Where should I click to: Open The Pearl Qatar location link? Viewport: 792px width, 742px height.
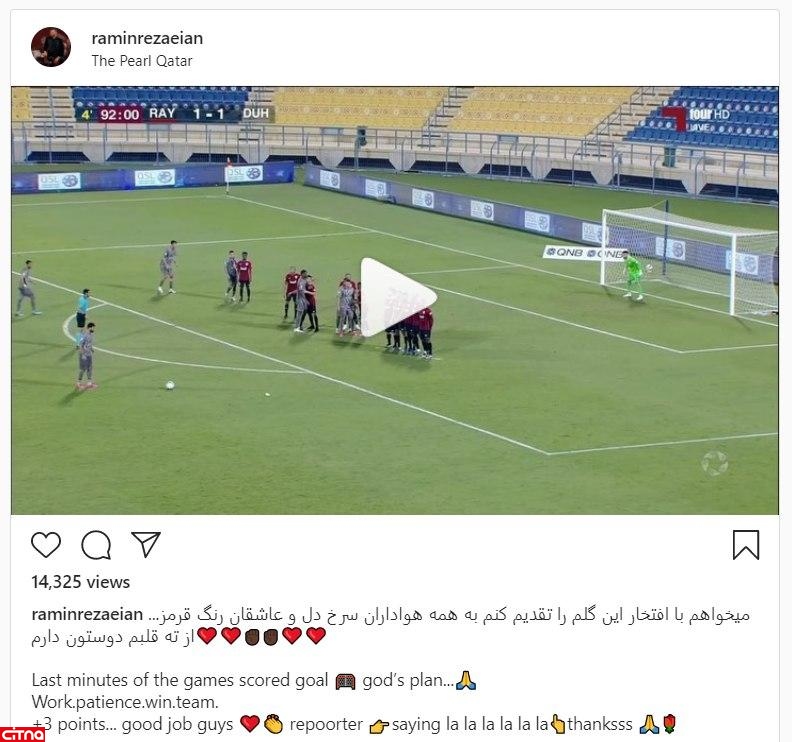point(142,61)
